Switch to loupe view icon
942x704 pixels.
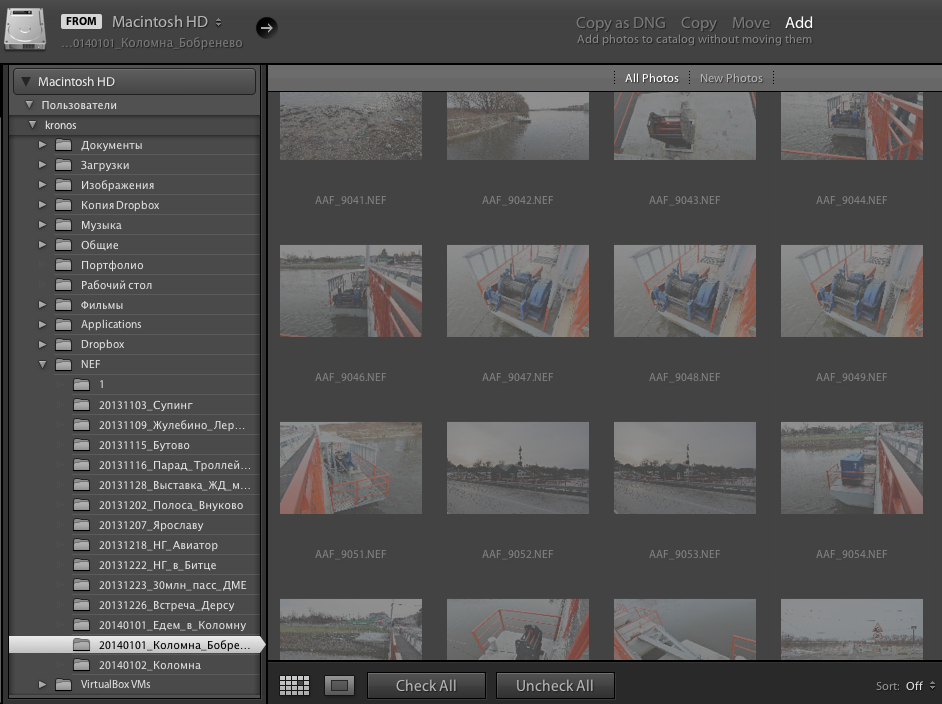tap(339, 685)
